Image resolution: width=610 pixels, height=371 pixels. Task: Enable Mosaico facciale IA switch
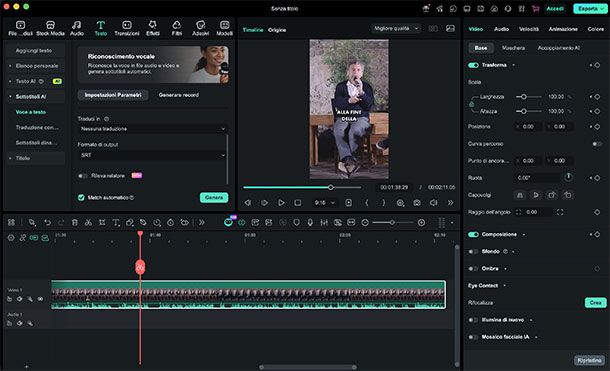pyautogui.click(x=473, y=337)
